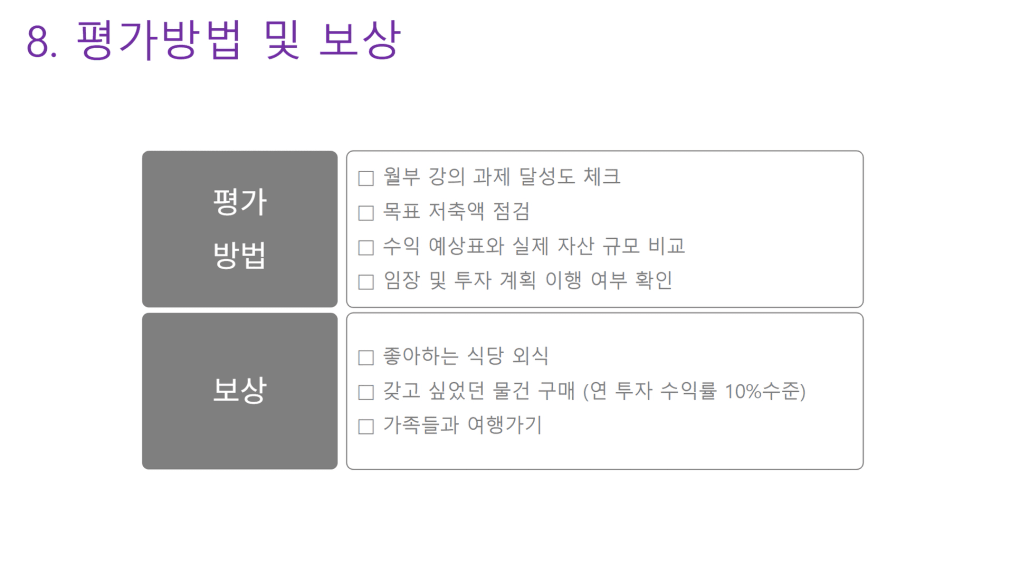The height and width of the screenshot is (574, 1020).
Task: Toggle the checkbox before "가족들과 여행가기"
Action: pyautogui.click(x=366, y=427)
